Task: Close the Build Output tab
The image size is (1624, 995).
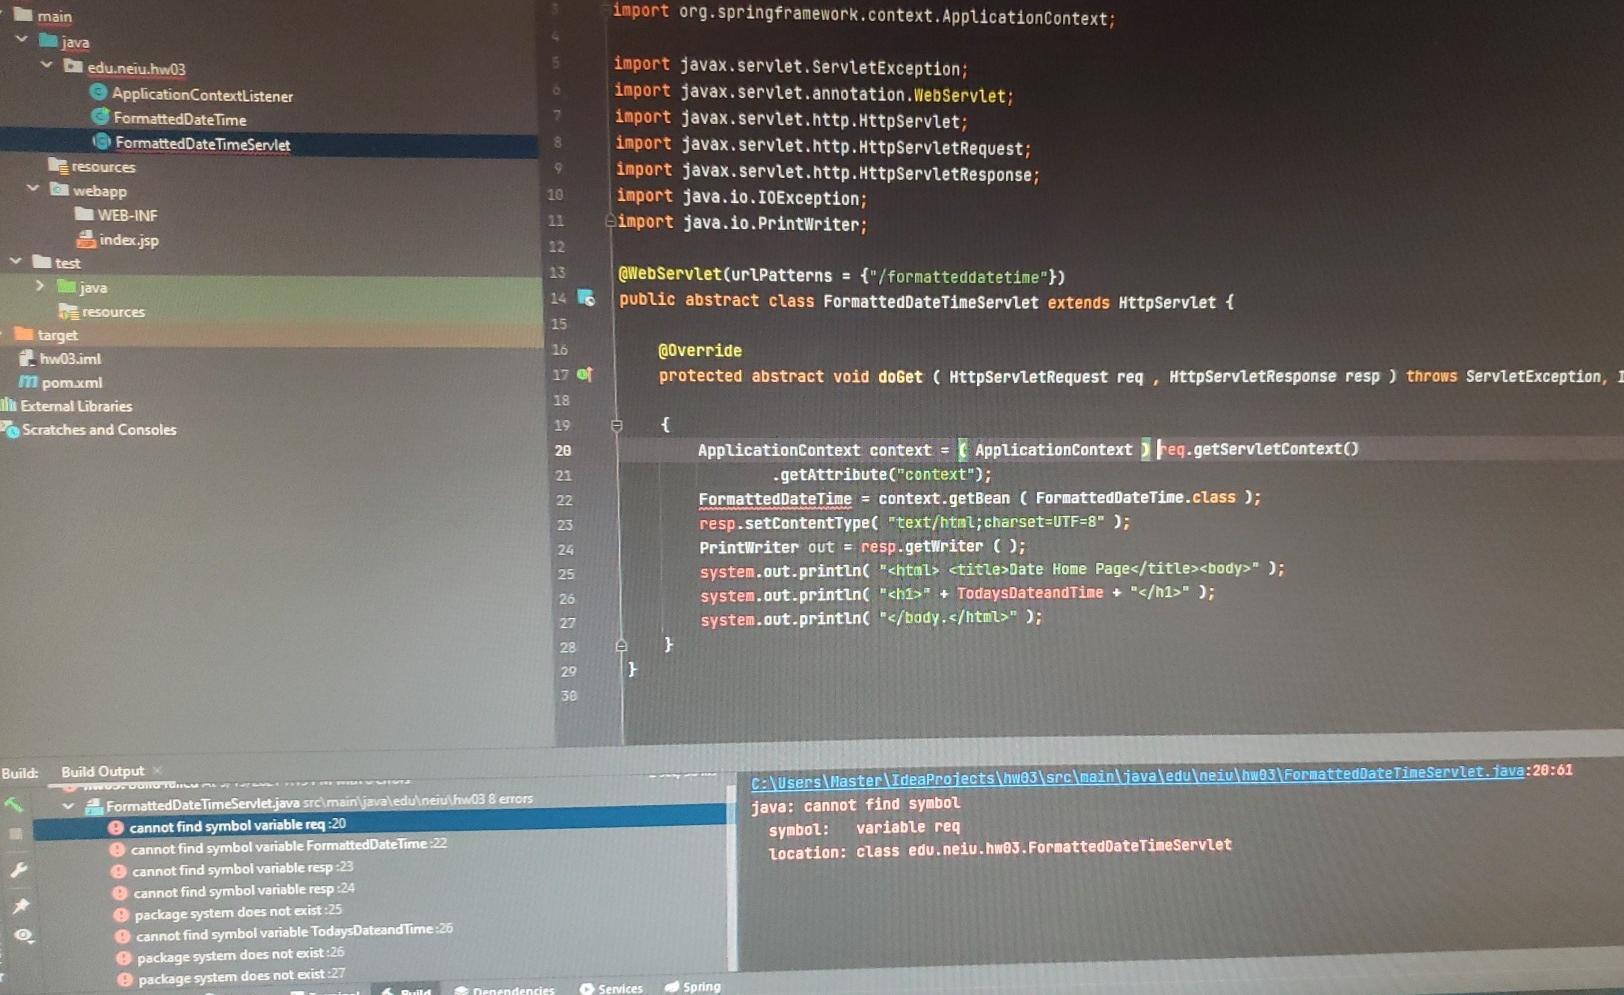Action: coord(157,770)
